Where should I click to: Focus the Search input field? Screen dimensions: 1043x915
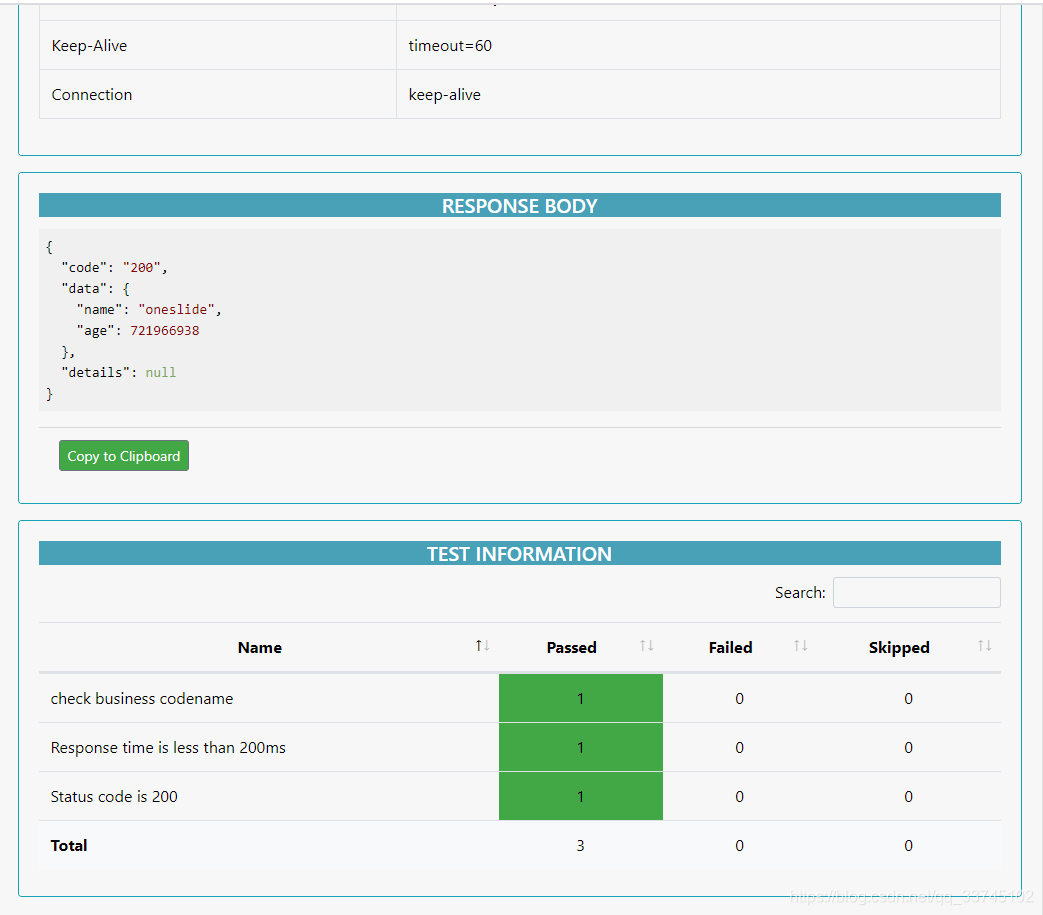[917, 592]
